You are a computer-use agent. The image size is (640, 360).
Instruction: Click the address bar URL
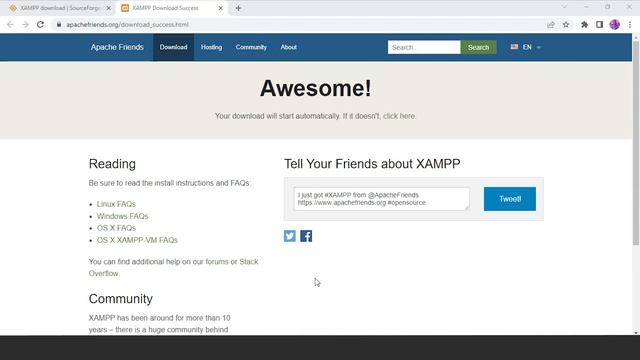pyautogui.click(x=127, y=24)
